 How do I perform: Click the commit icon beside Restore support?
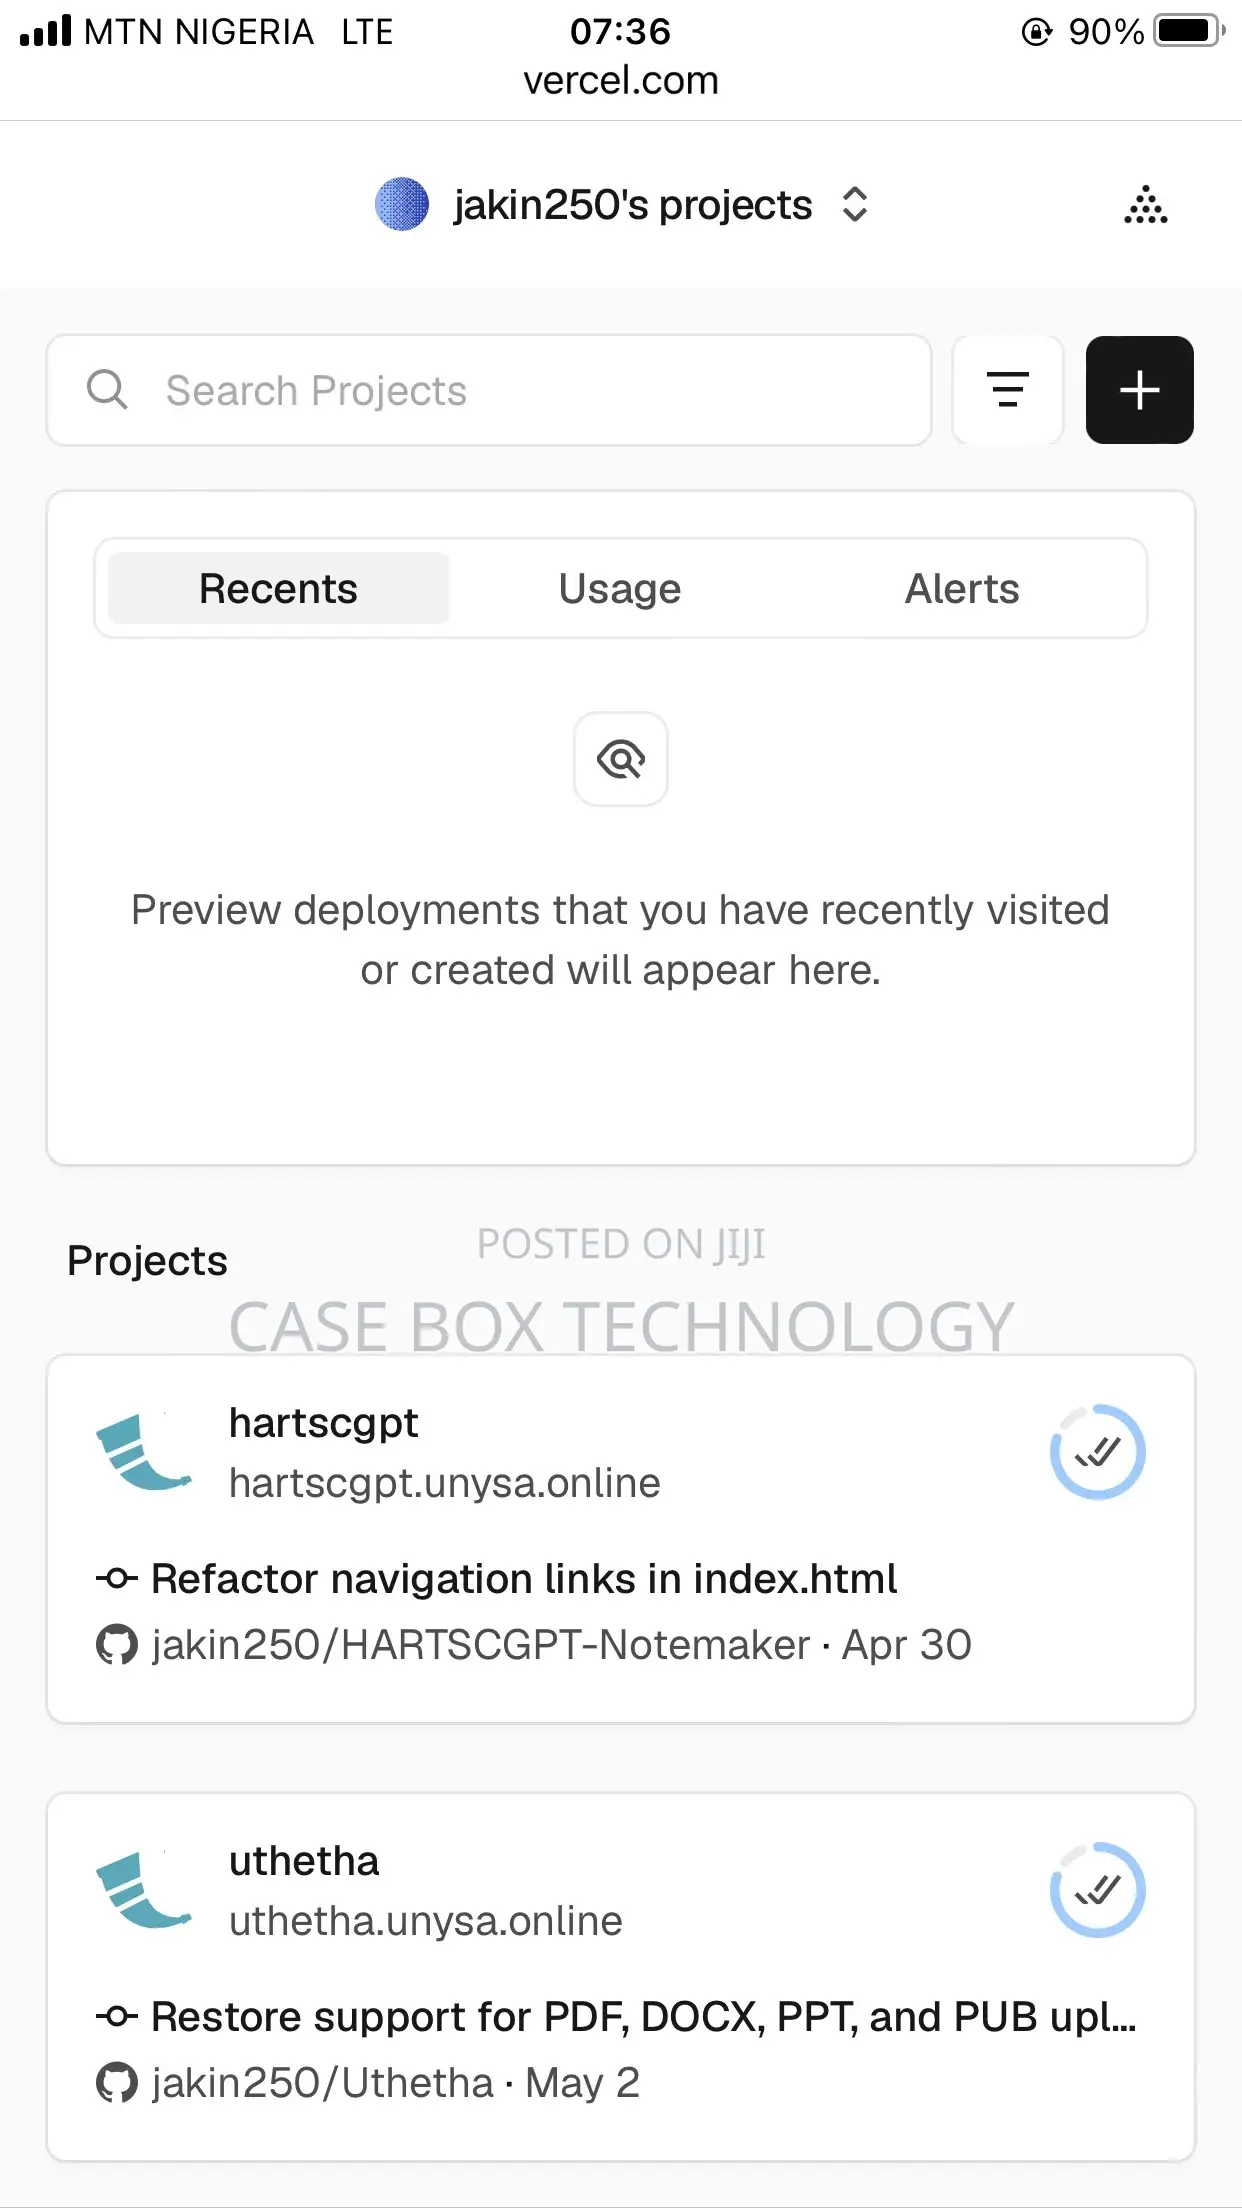(x=117, y=2017)
